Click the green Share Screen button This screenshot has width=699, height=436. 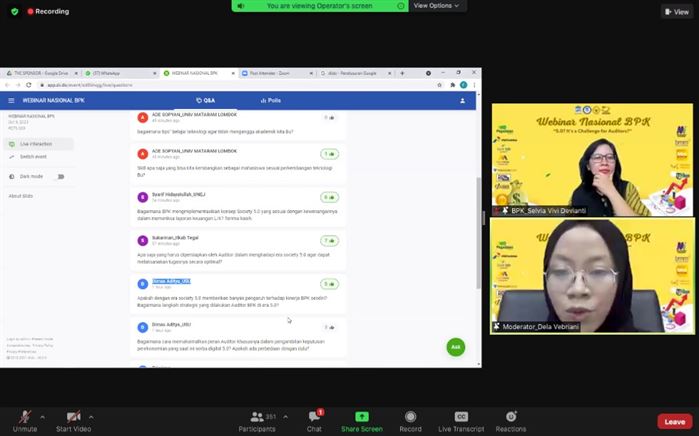[362, 420]
